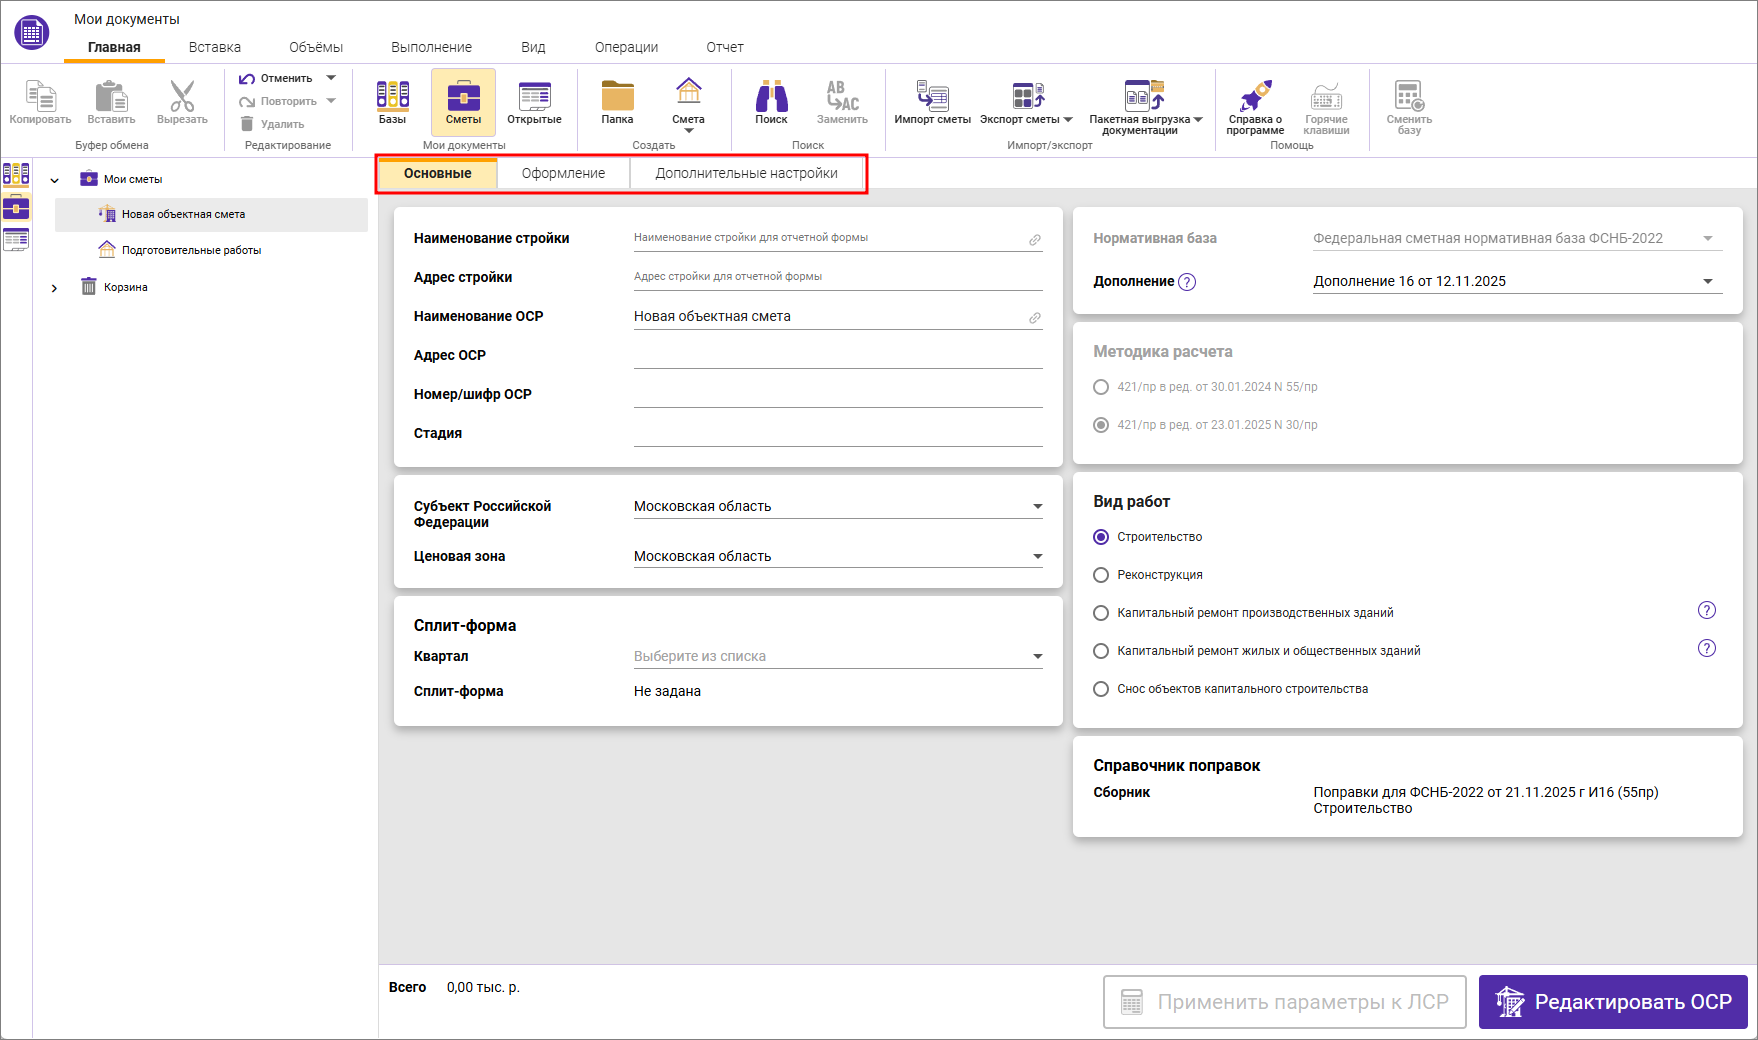
Task: Click into the Адрес ОСР input field
Action: pos(837,356)
